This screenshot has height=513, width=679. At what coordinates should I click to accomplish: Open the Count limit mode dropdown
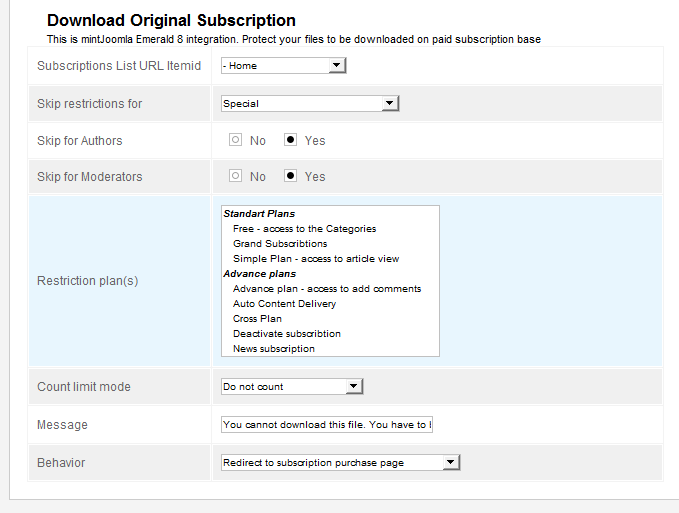[291, 387]
